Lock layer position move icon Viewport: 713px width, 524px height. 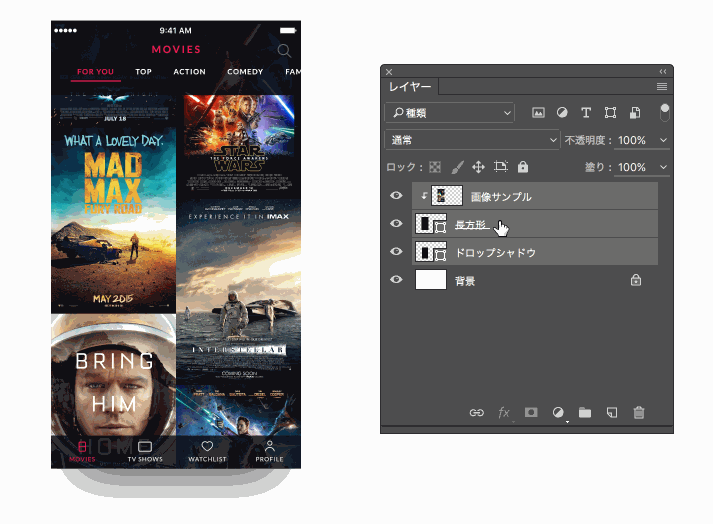(478, 167)
